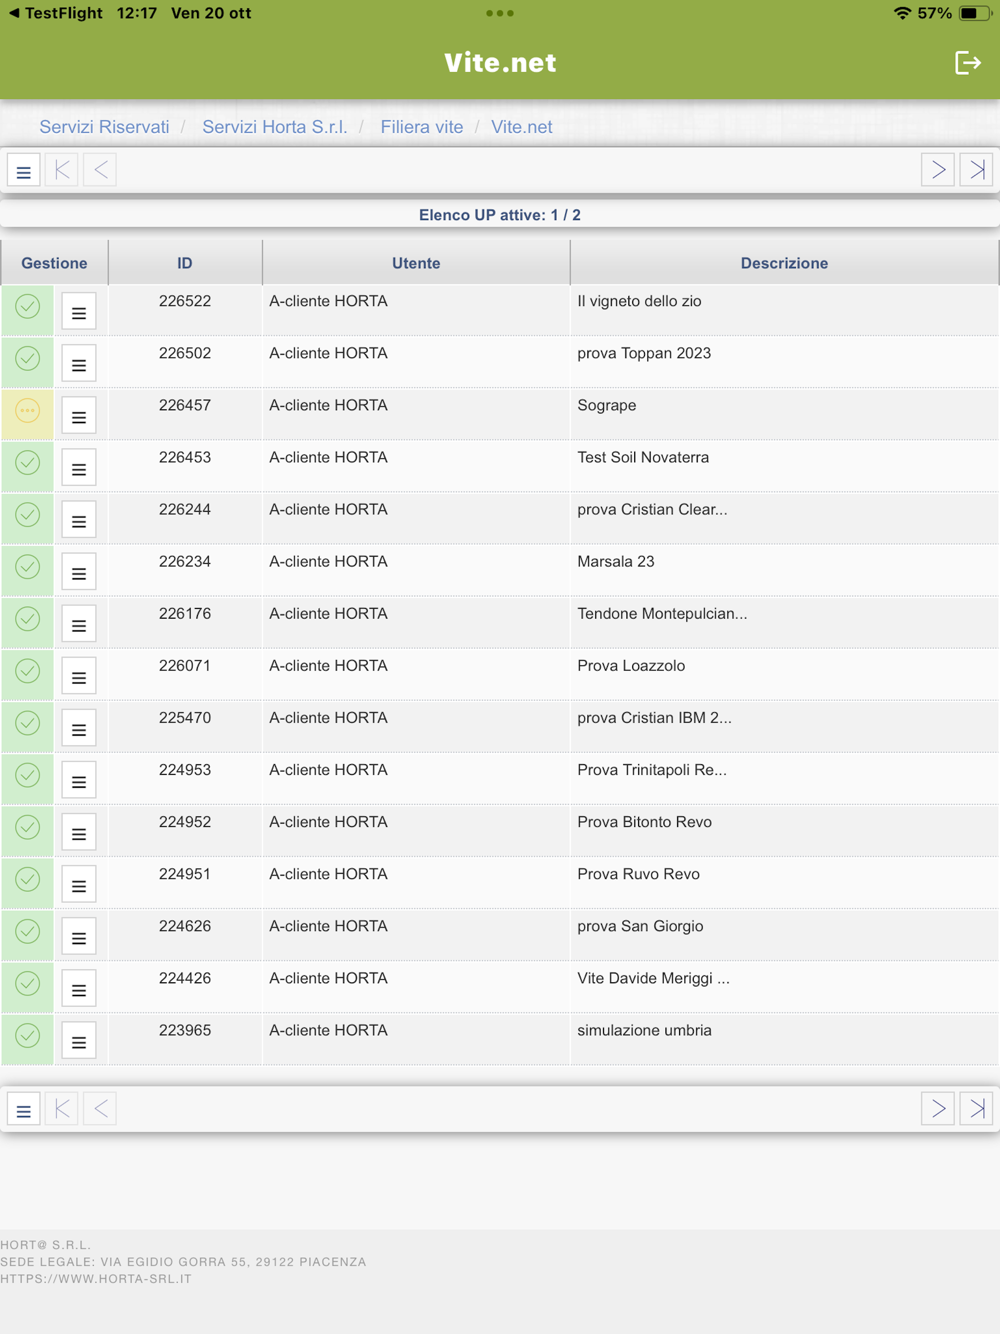Open row menu for Prova Loazzolo
This screenshot has height=1334, width=1000.
click(x=79, y=676)
